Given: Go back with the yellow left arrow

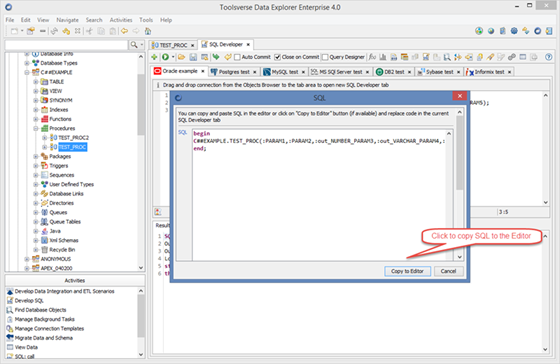Looking at the screenshot, I should (124, 31).
